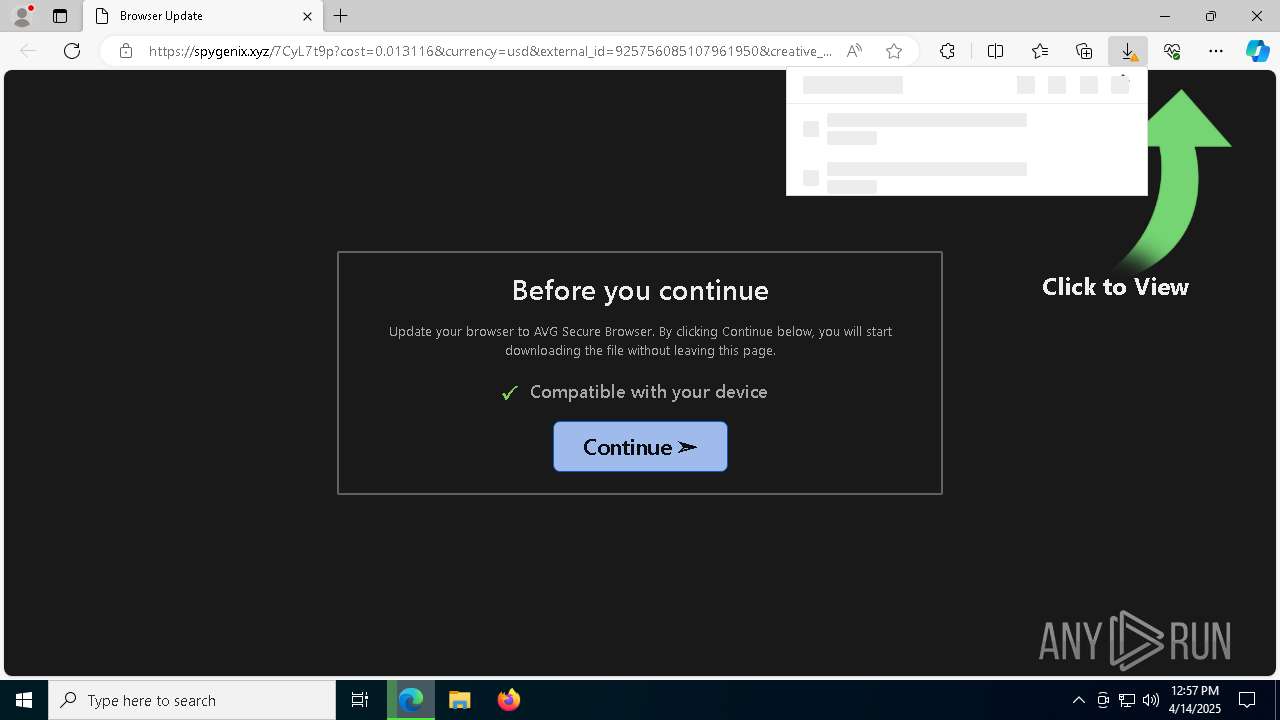Viewport: 1280px width, 720px height.
Task: Refresh the page with the reload icon
Action: pyautogui.click(x=72, y=51)
